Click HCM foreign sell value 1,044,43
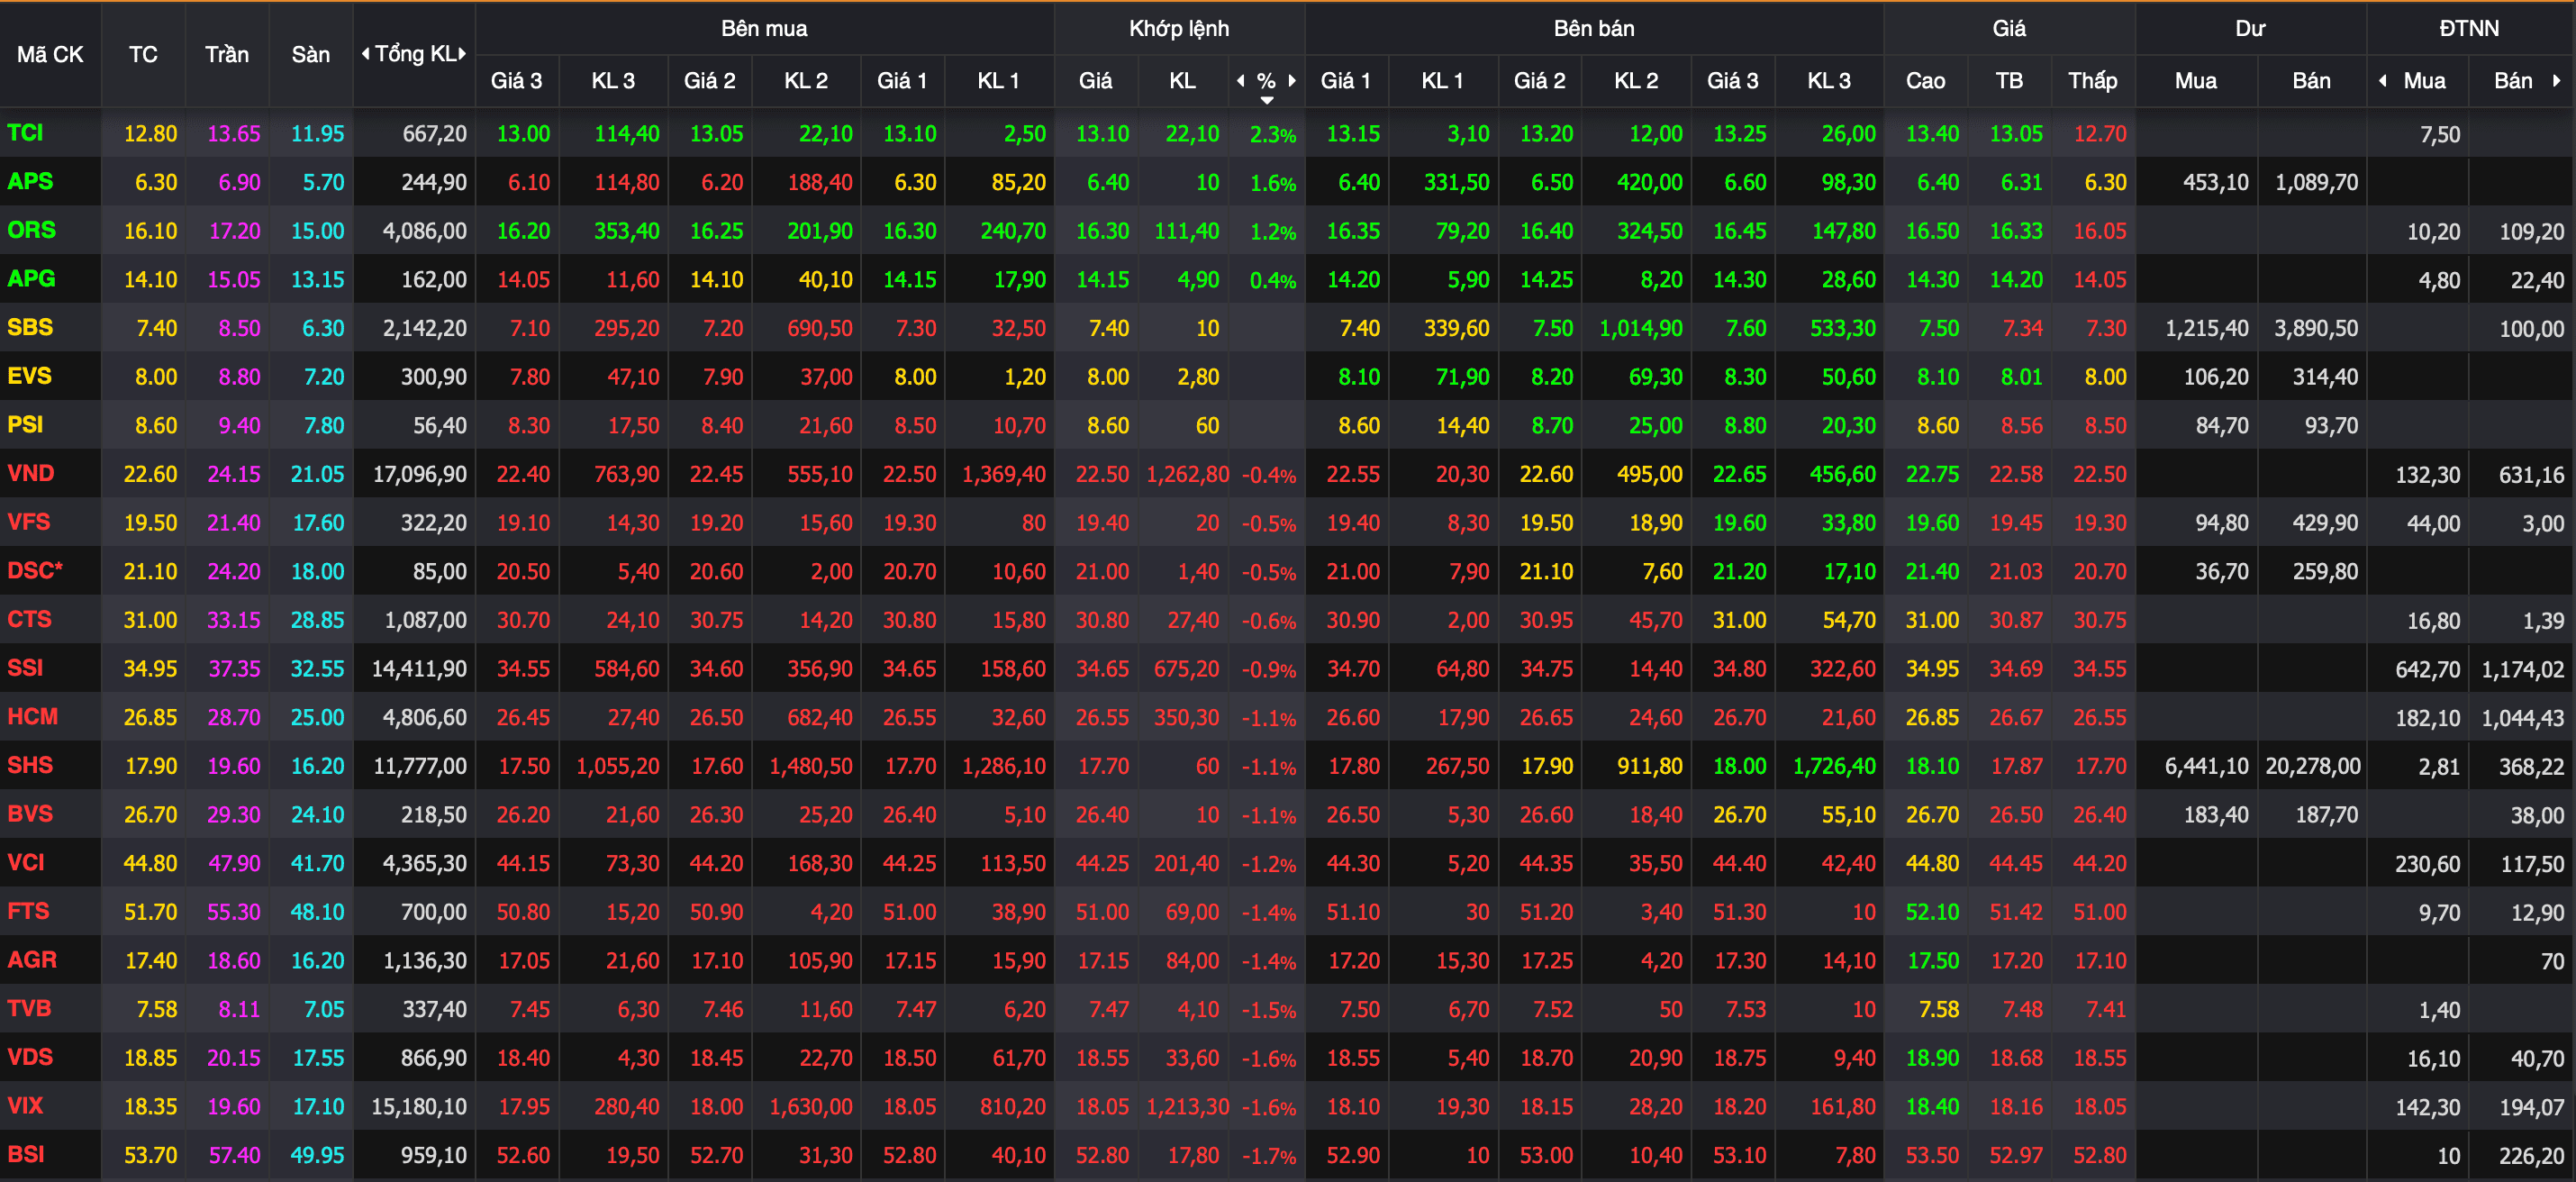The height and width of the screenshot is (1182, 2576). coord(2523,718)
